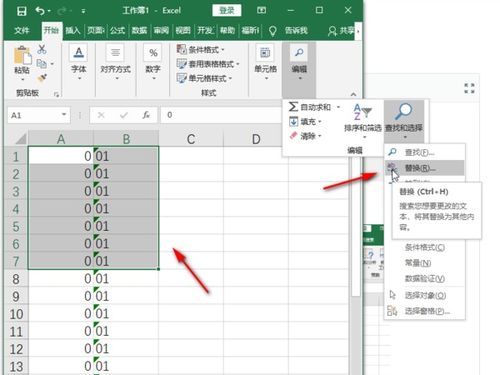Open the 剪贴板 dialog launcher

pos(56,95)
